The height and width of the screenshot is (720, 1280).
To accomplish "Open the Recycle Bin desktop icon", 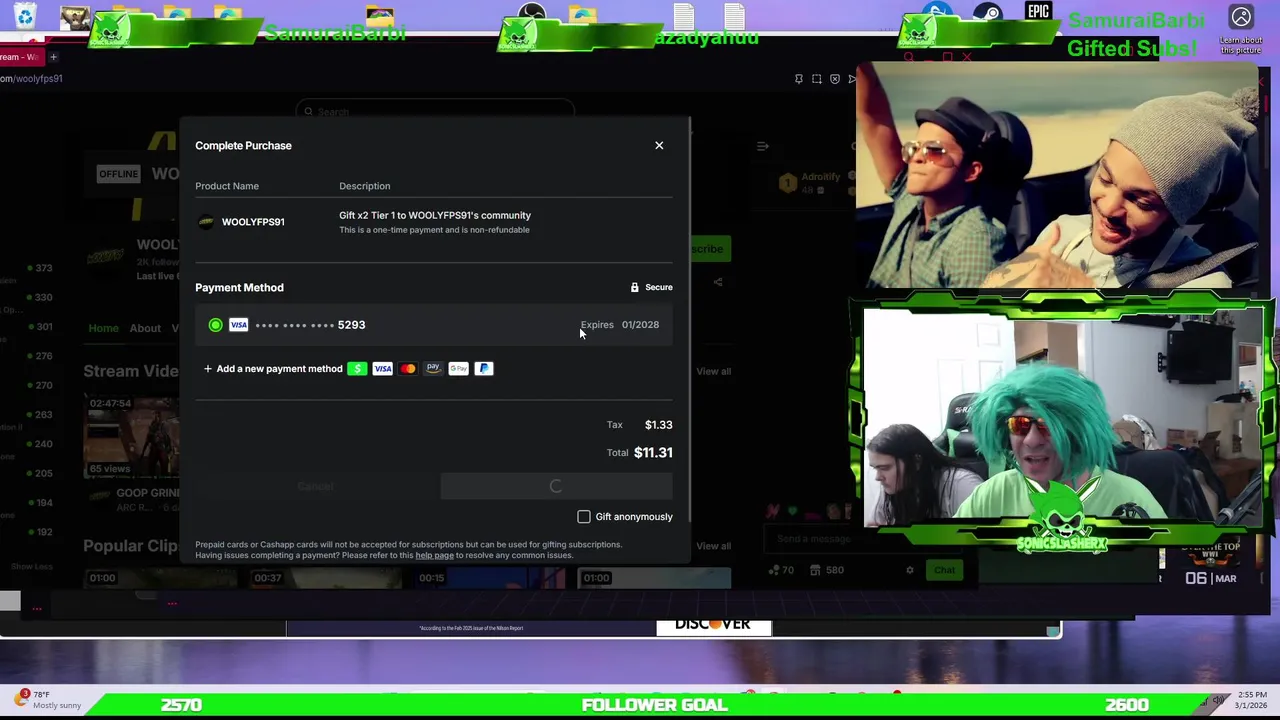I will pos(25,16).
